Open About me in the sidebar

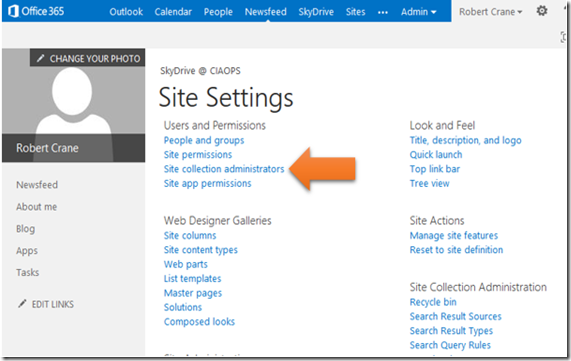pos(36,207)
